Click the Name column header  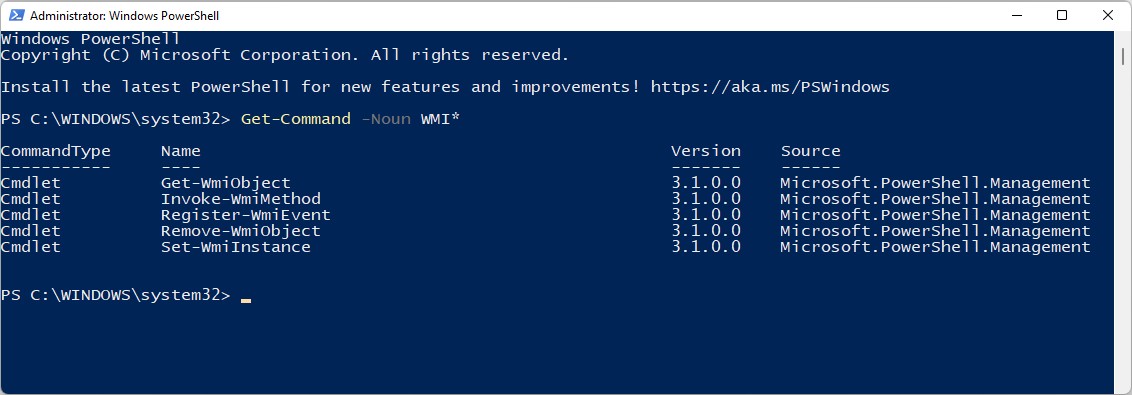(x=180, y=151)
